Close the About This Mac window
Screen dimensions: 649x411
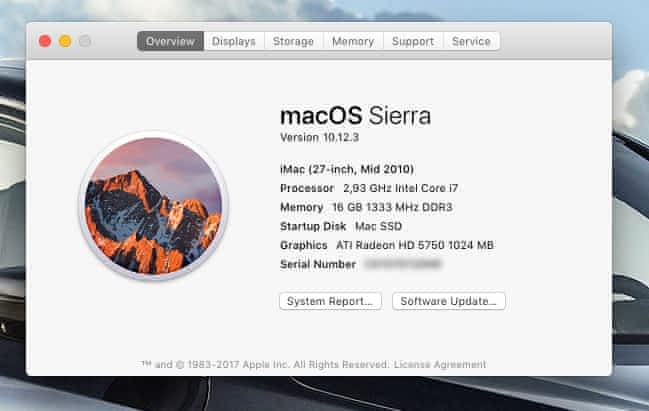[45, 41]
